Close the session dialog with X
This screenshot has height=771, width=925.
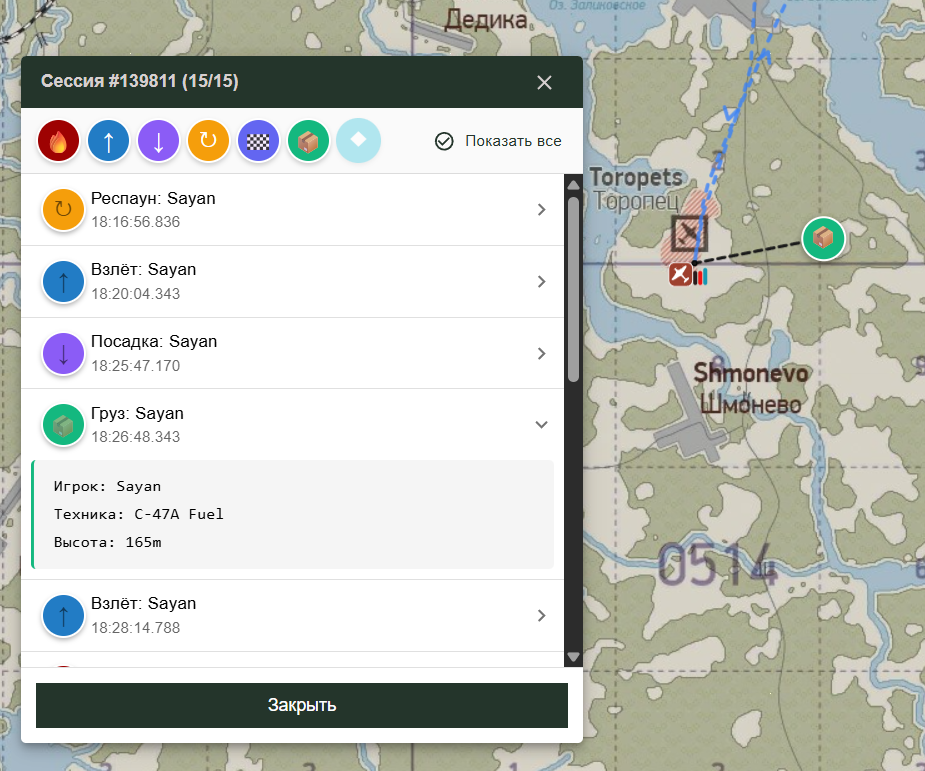point(544,82)
